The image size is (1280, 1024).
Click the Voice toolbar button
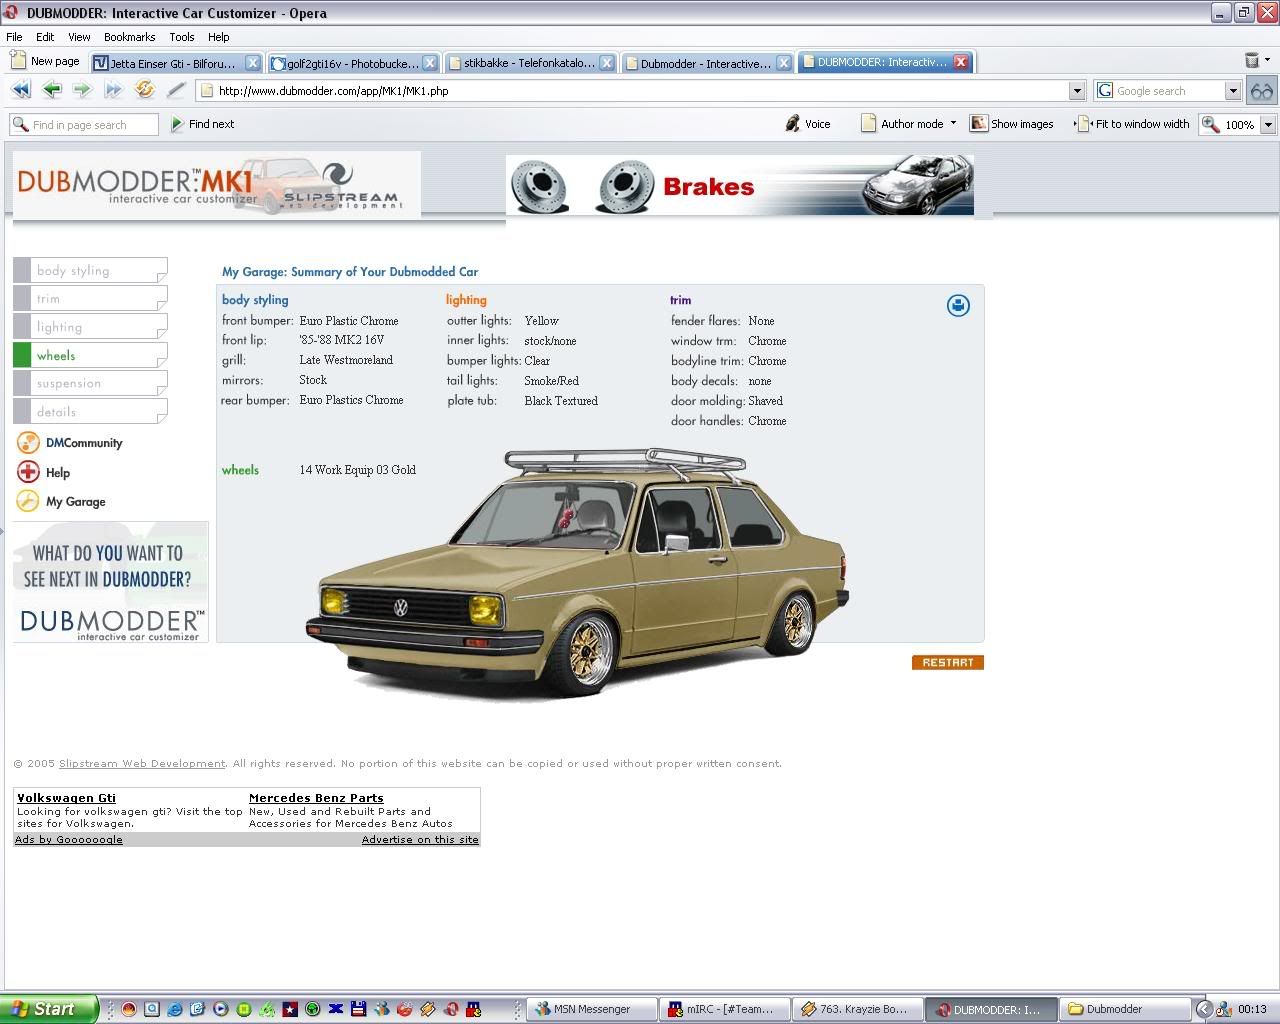808,124
